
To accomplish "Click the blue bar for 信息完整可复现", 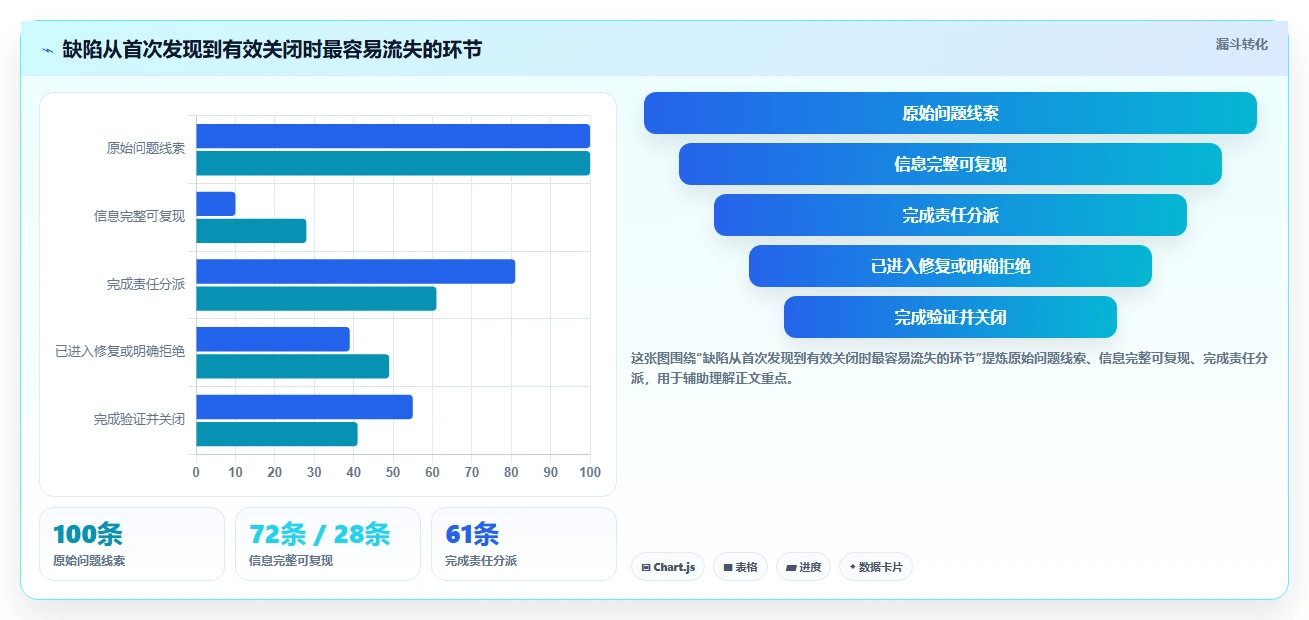I will [x=216, y=204].
